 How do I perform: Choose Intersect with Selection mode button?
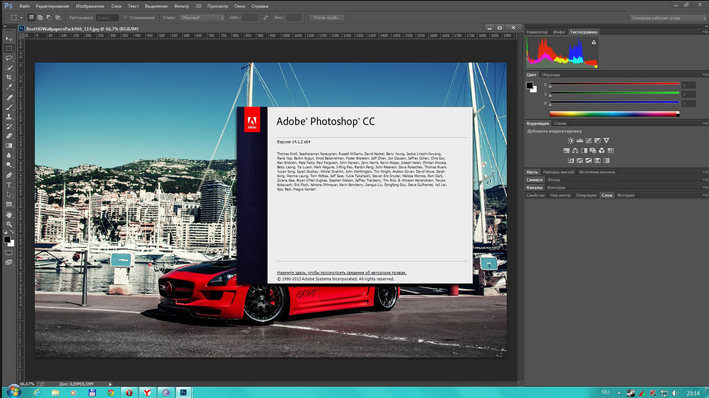pyautogui.click(x=58, y=18)
